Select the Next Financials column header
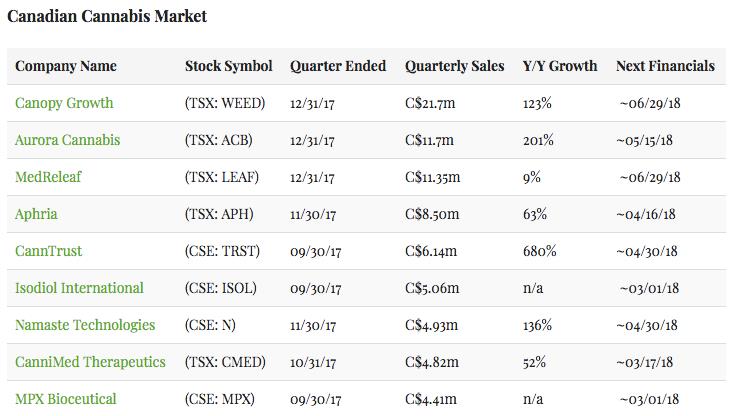735x416 pixels. (x=665, y=66)
